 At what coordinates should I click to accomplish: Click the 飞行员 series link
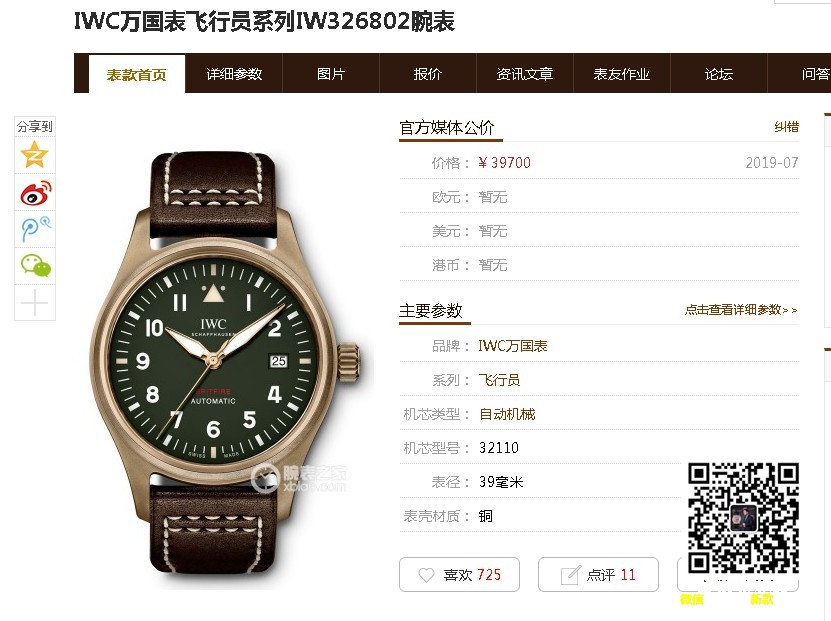coord(499,380)
